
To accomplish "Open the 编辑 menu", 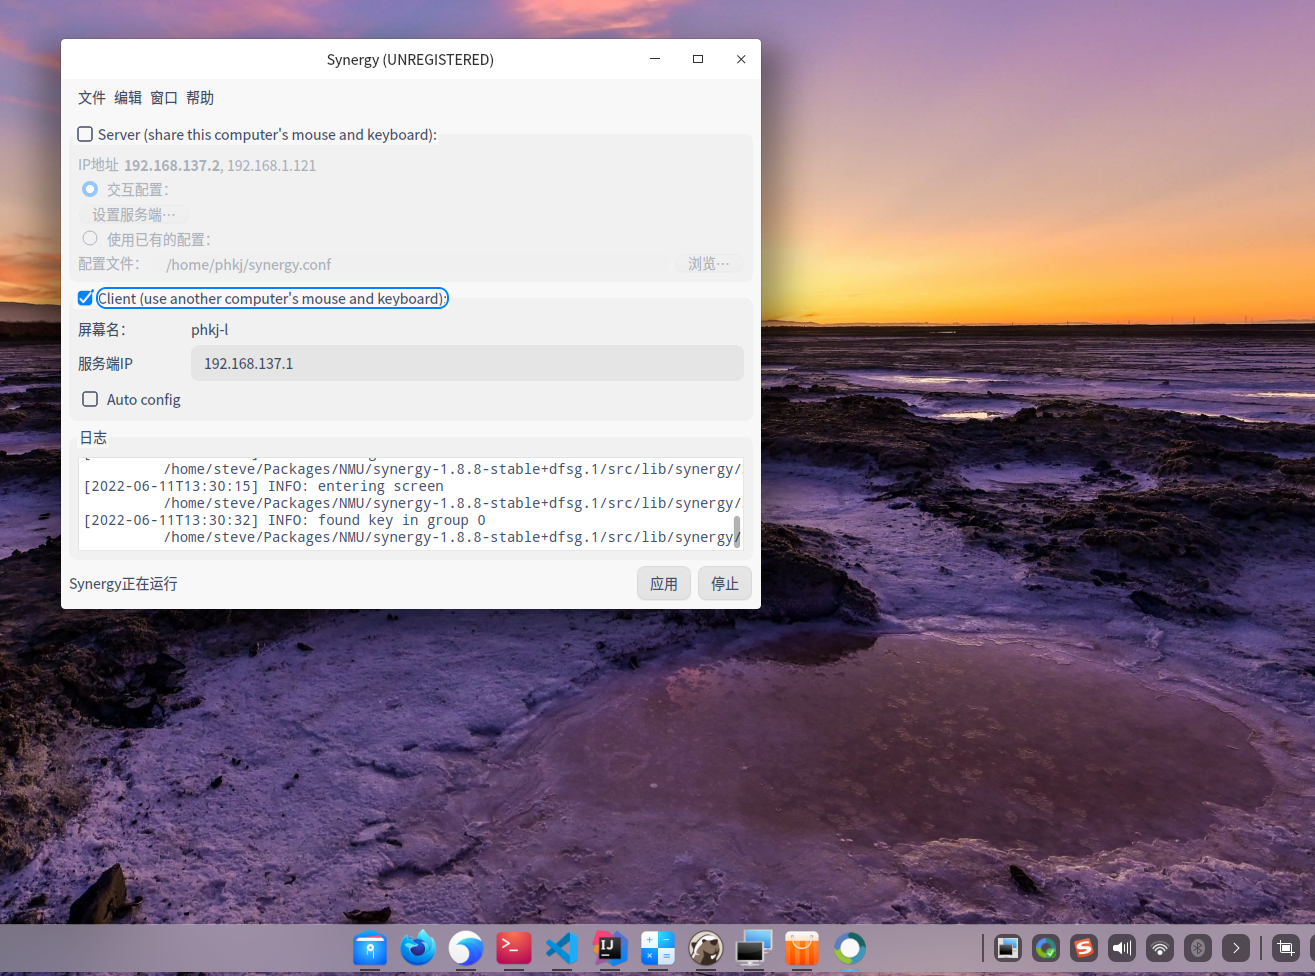I will pyautogui.click(x=128, y=98).
